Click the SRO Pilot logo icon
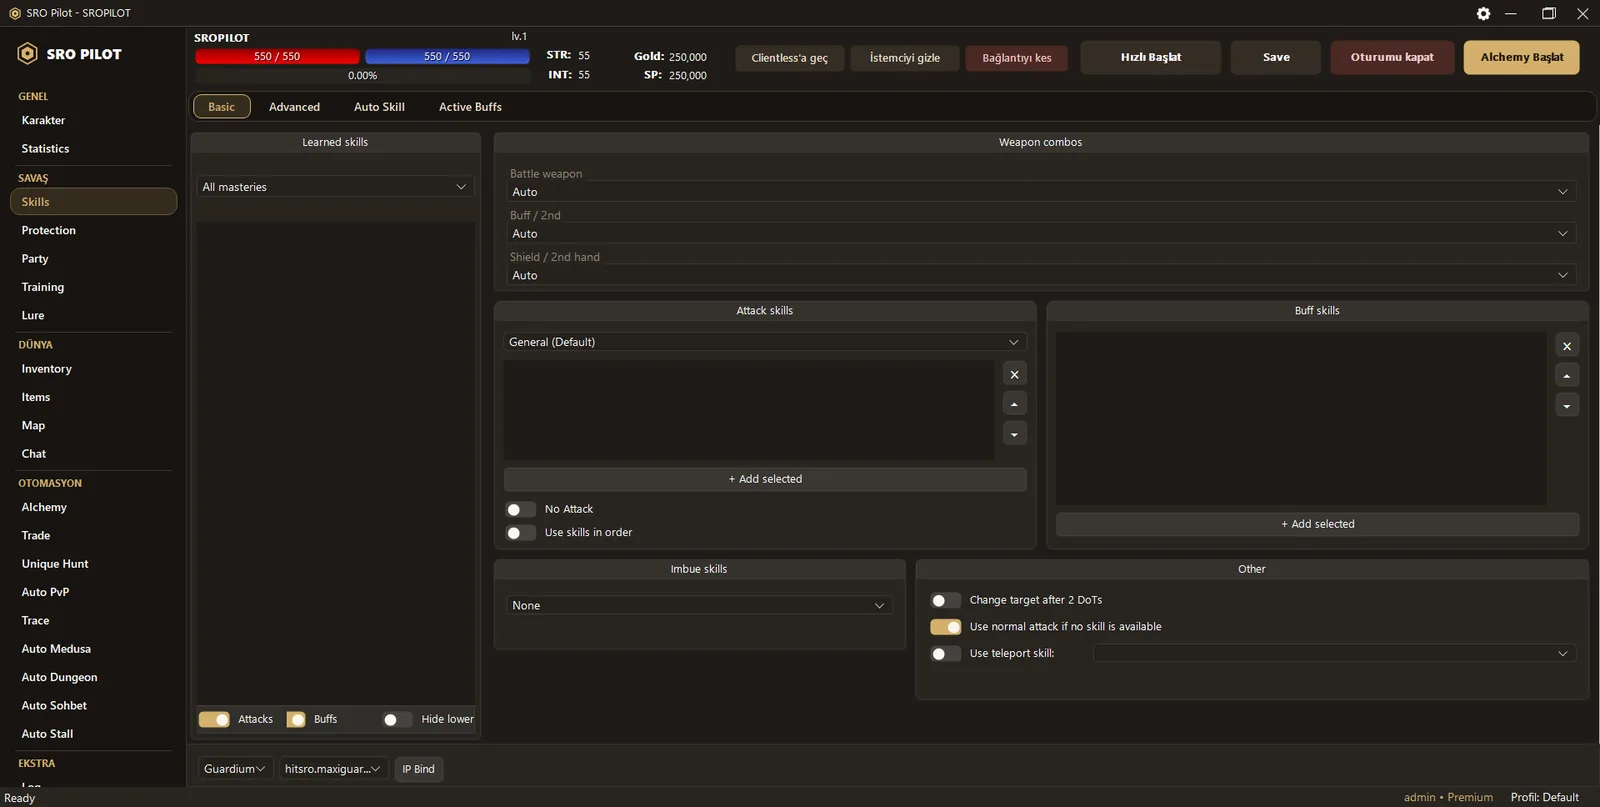 (28, 54)
